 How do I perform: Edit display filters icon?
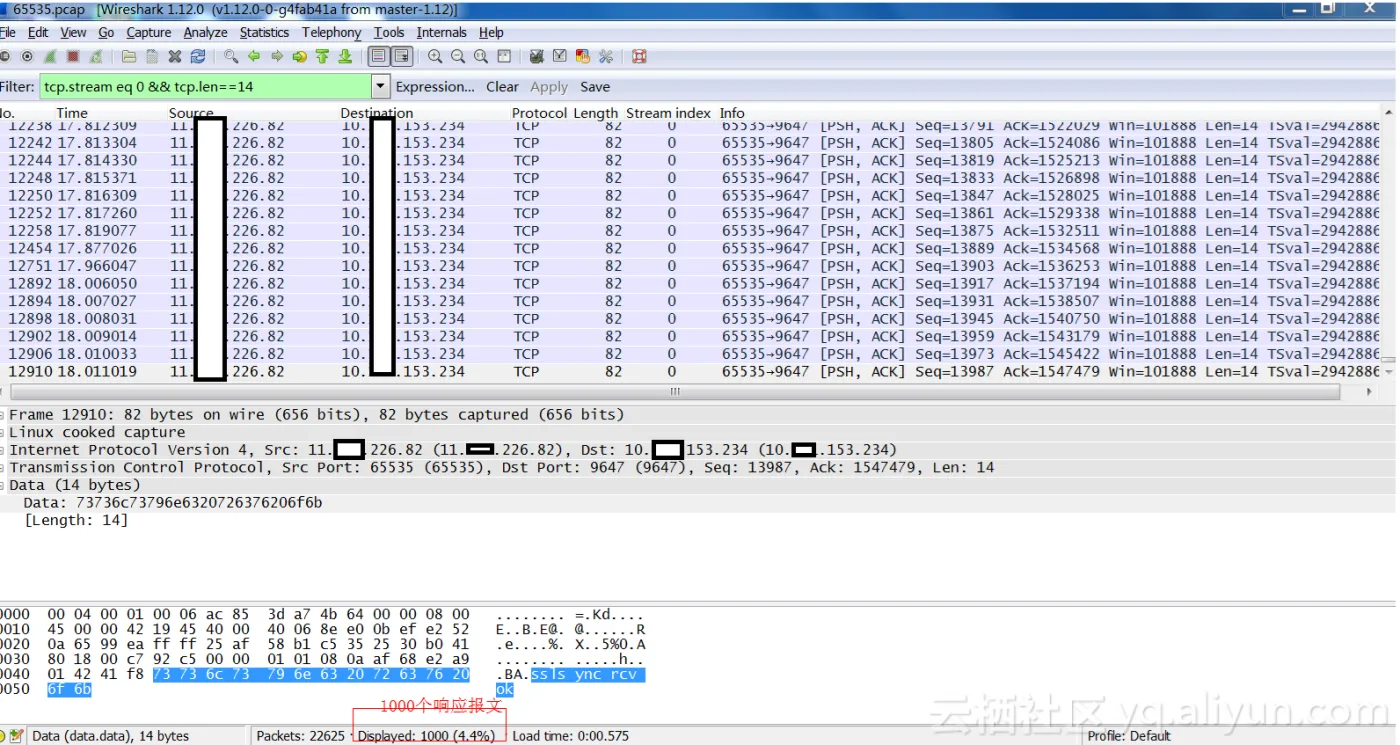(559, 57)
